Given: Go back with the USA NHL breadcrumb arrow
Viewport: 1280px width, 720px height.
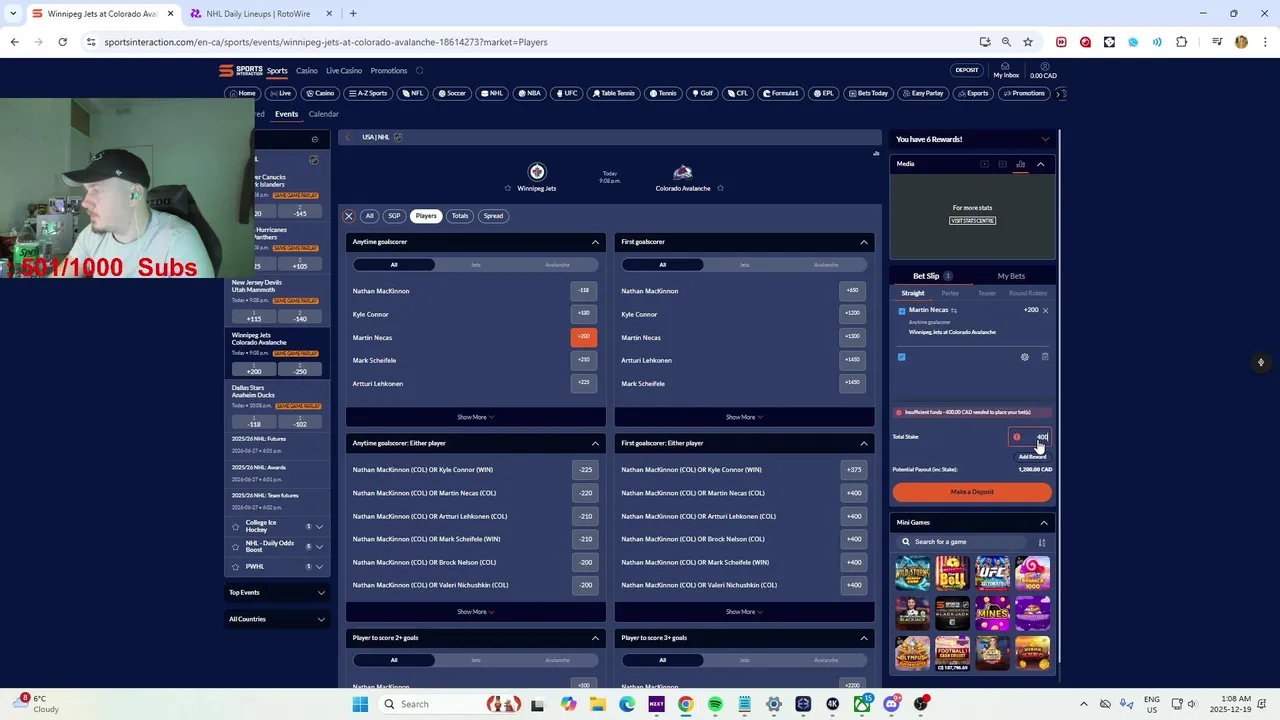Looking at the screenshot, I should [349, 137].
